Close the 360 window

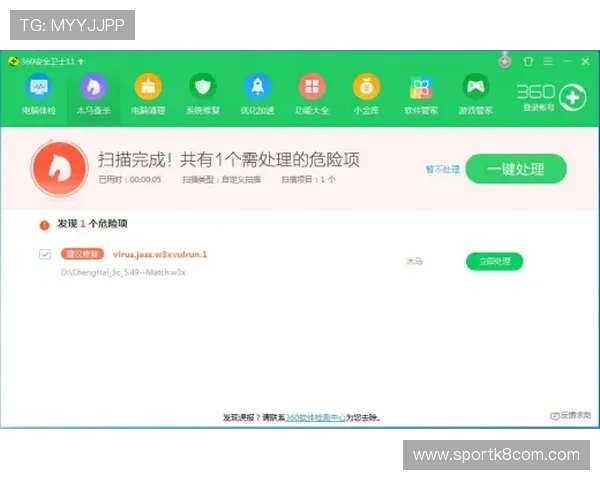coord(585,61)
